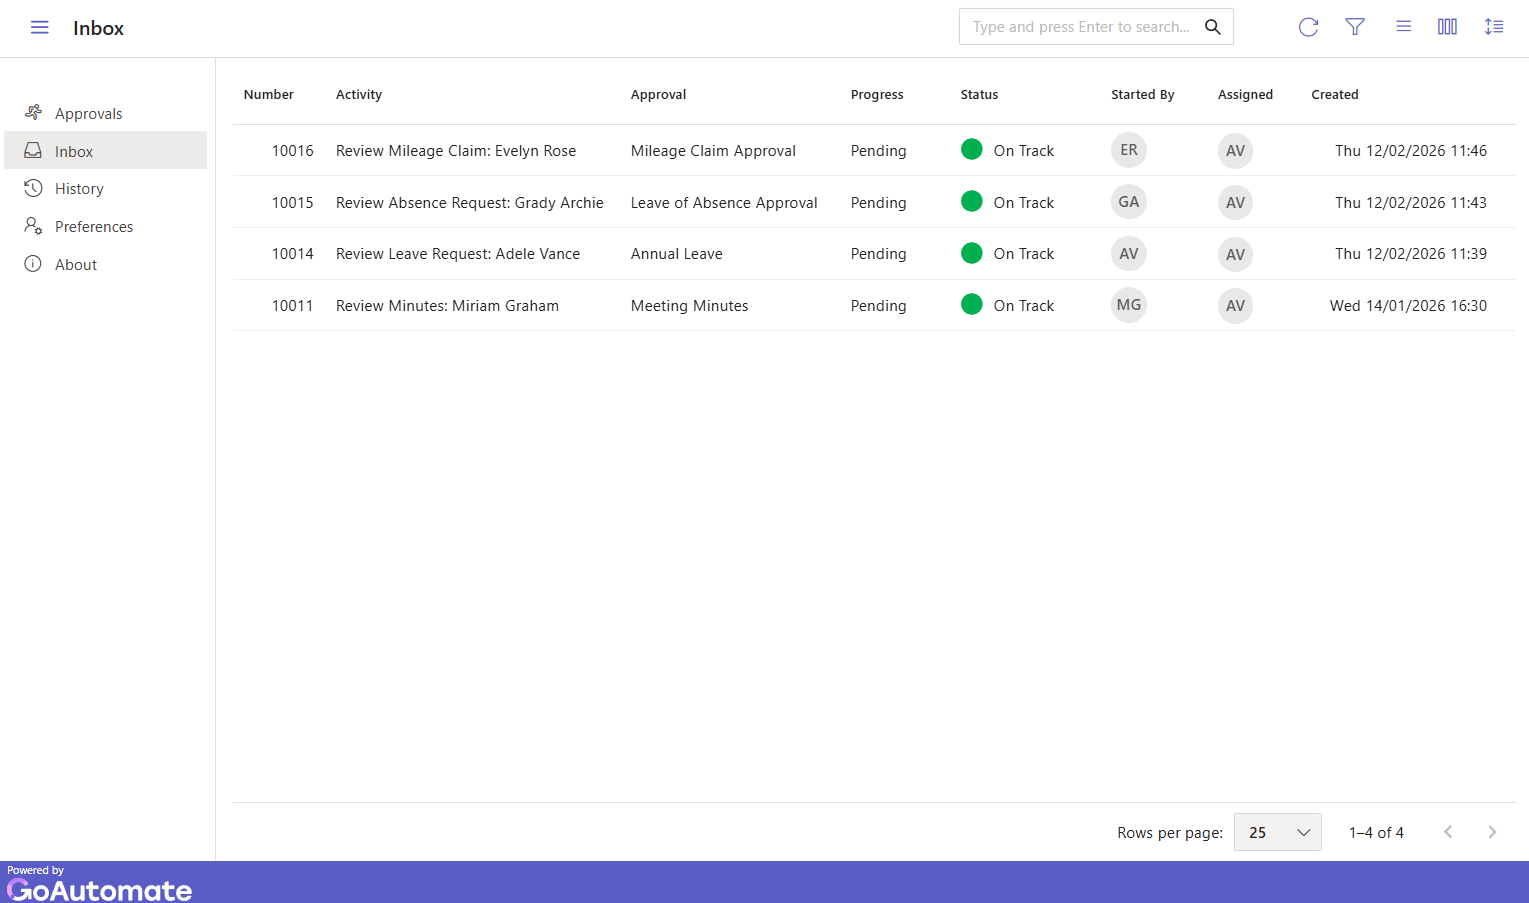
Task: Click the refresh icon in the toolbar
Action: tap(1308, 27)
